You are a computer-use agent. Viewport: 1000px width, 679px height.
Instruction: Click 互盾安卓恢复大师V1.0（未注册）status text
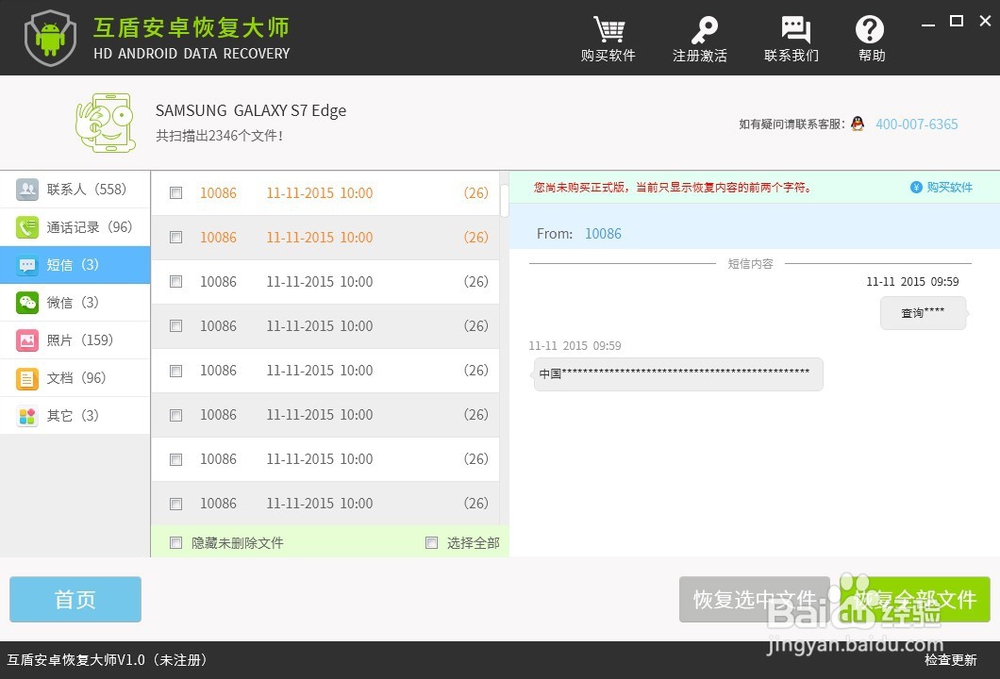coord(107,660)
